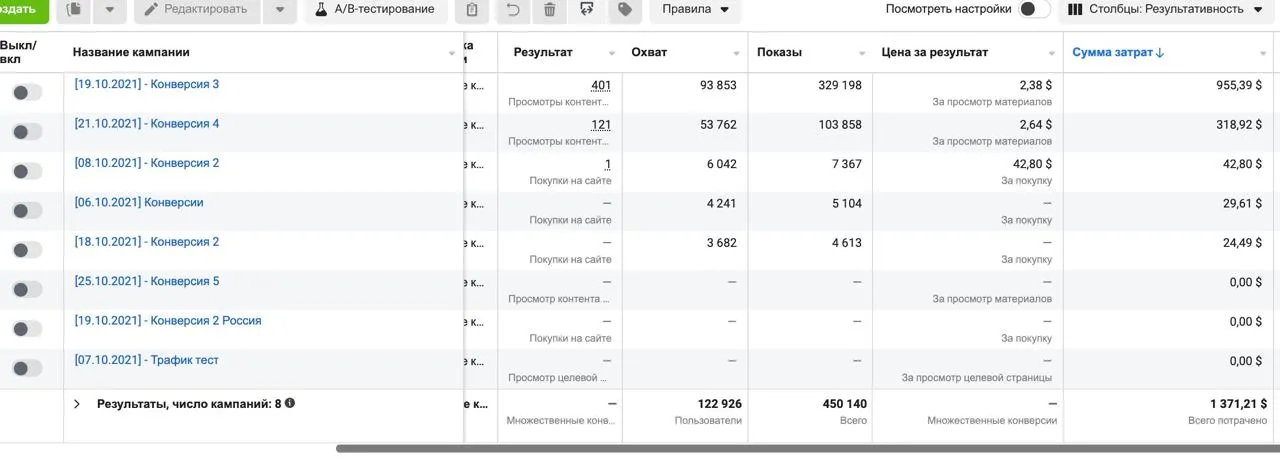Click the duplicate campaign icon

(74, 10)
